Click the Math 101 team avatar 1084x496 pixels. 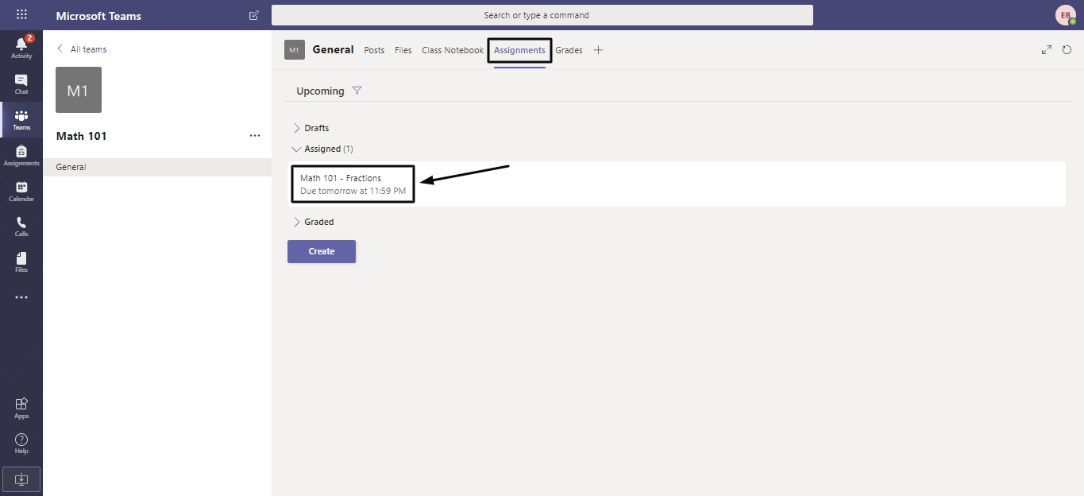pos(79,90)
